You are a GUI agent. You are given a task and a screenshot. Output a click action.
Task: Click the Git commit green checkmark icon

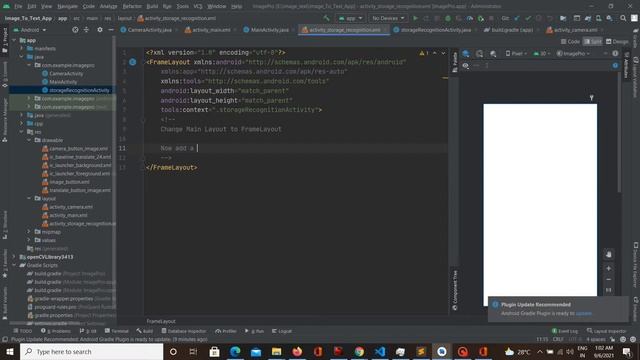(528, 18)
